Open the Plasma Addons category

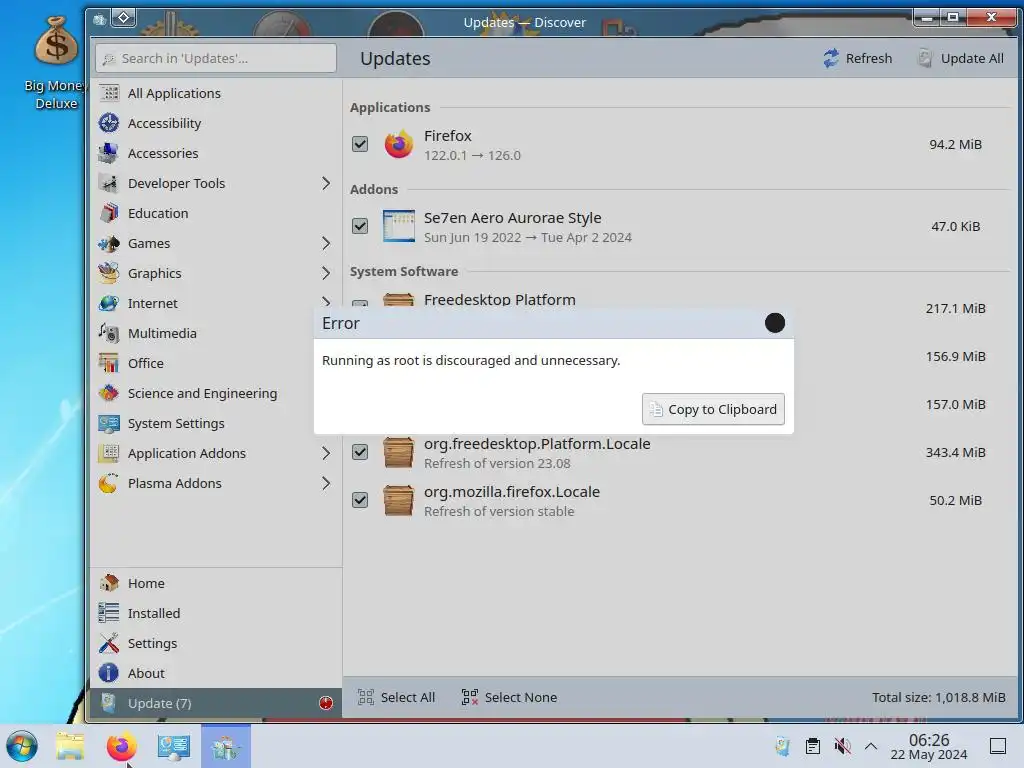pos(216,483)
